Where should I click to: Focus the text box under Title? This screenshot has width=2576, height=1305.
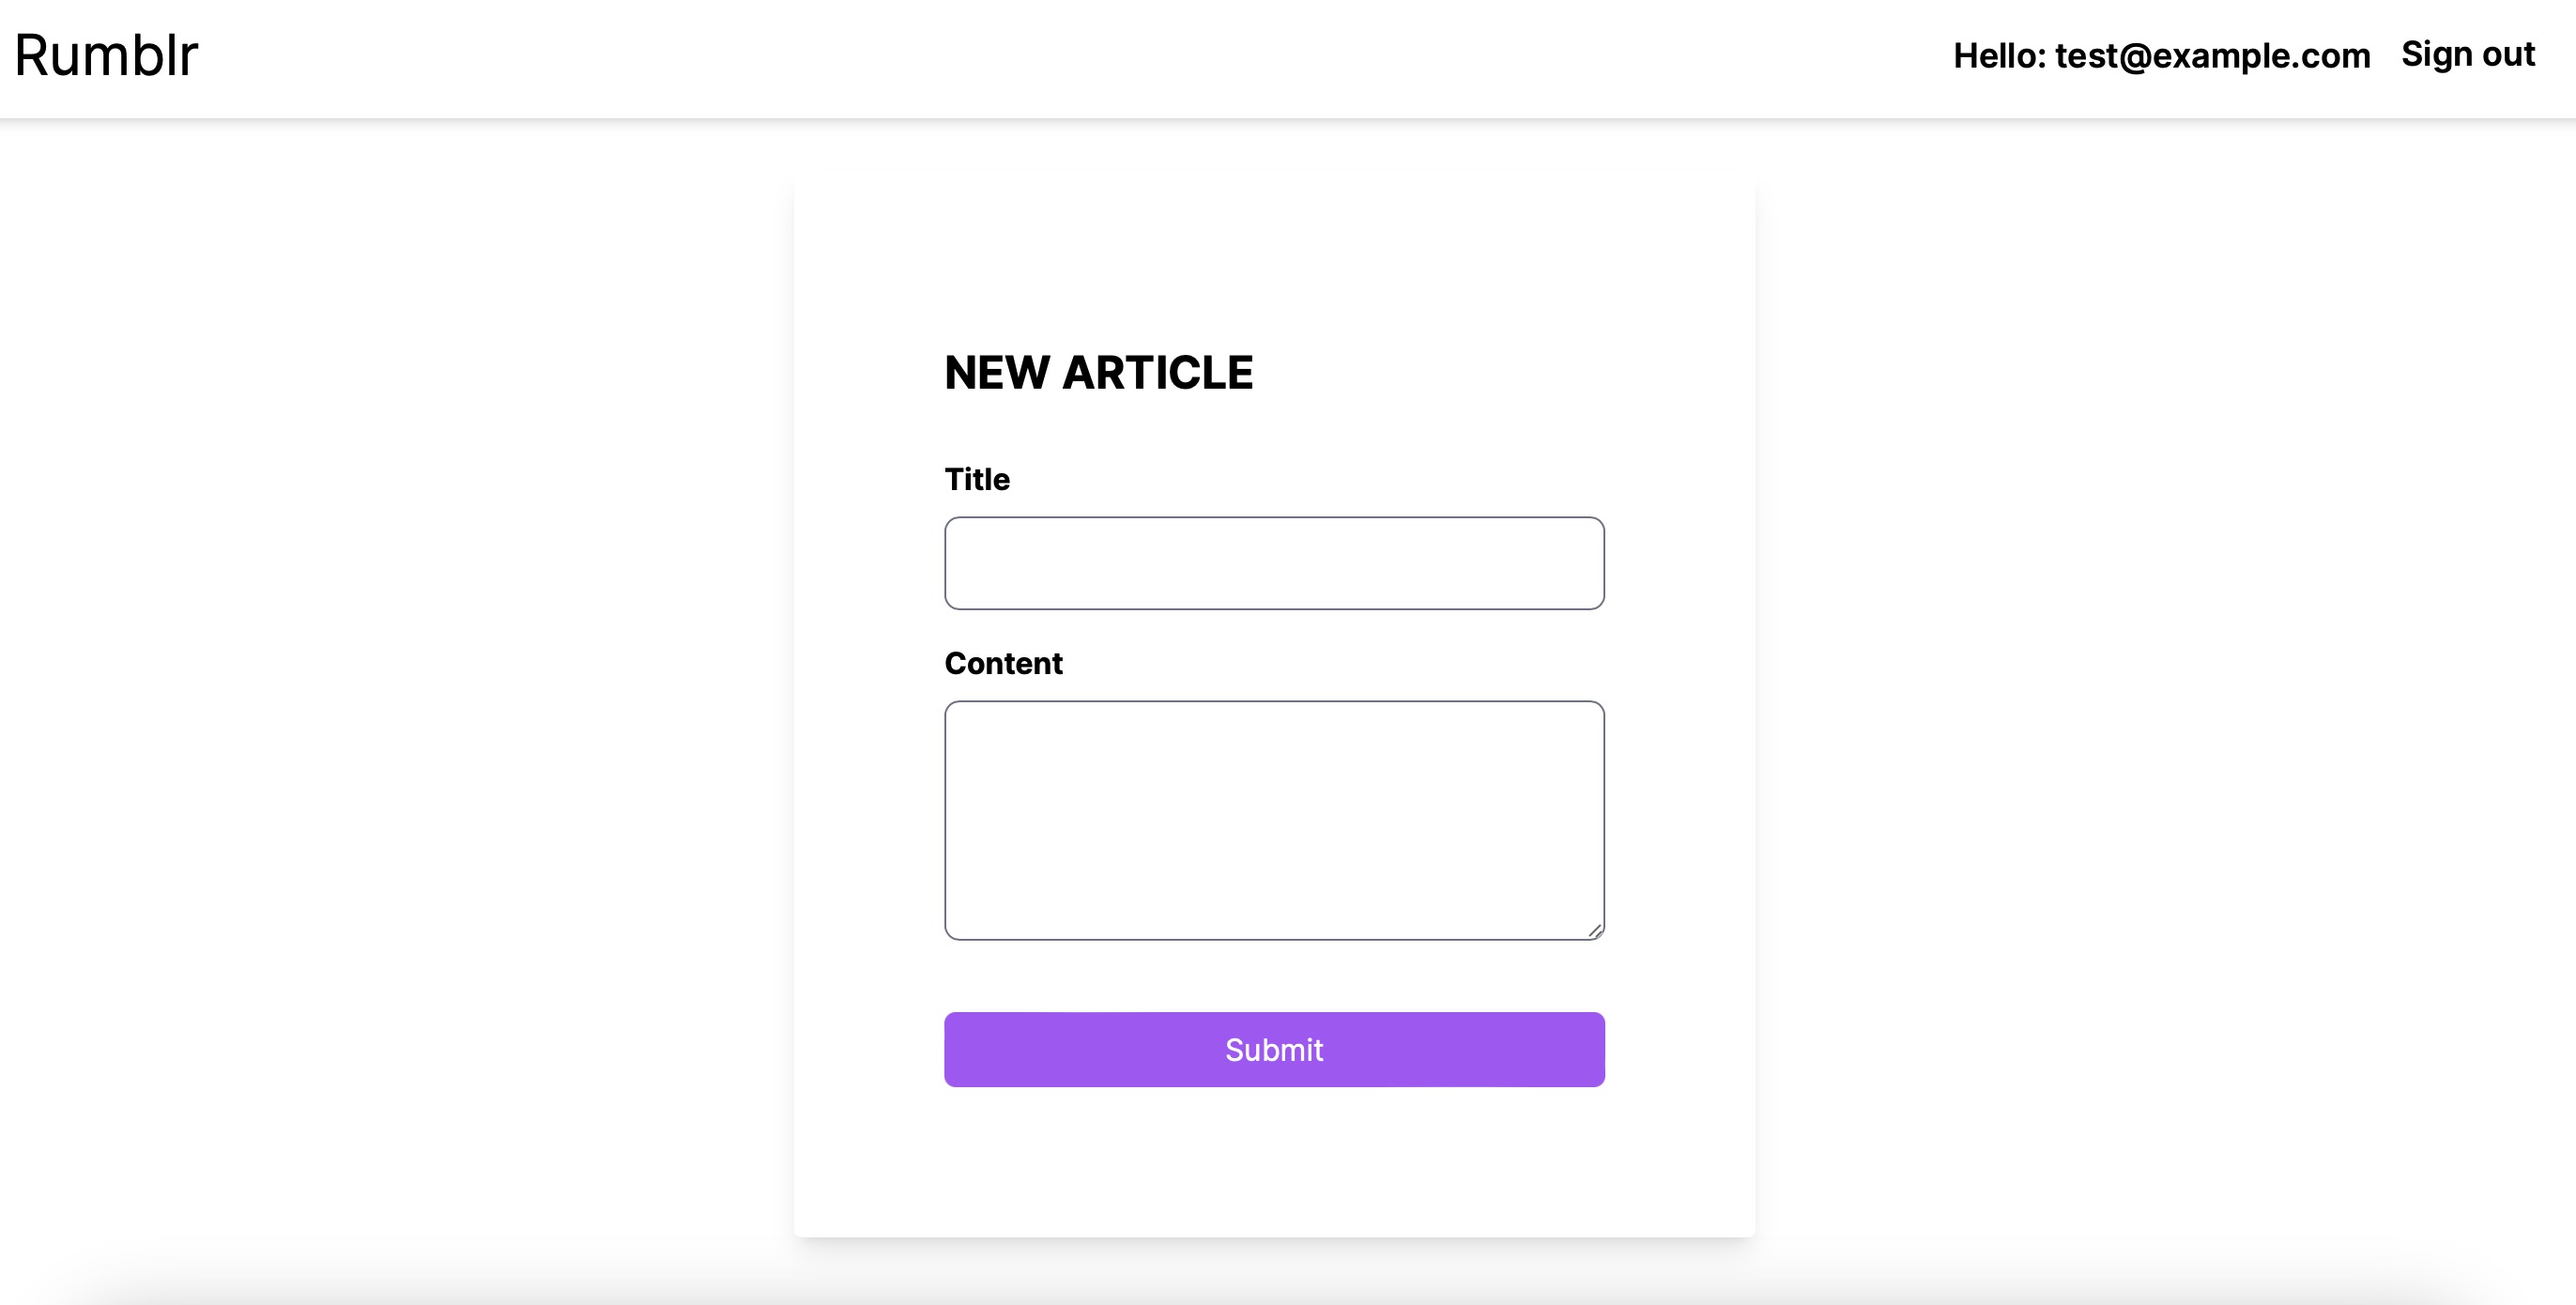[1274, 563]
